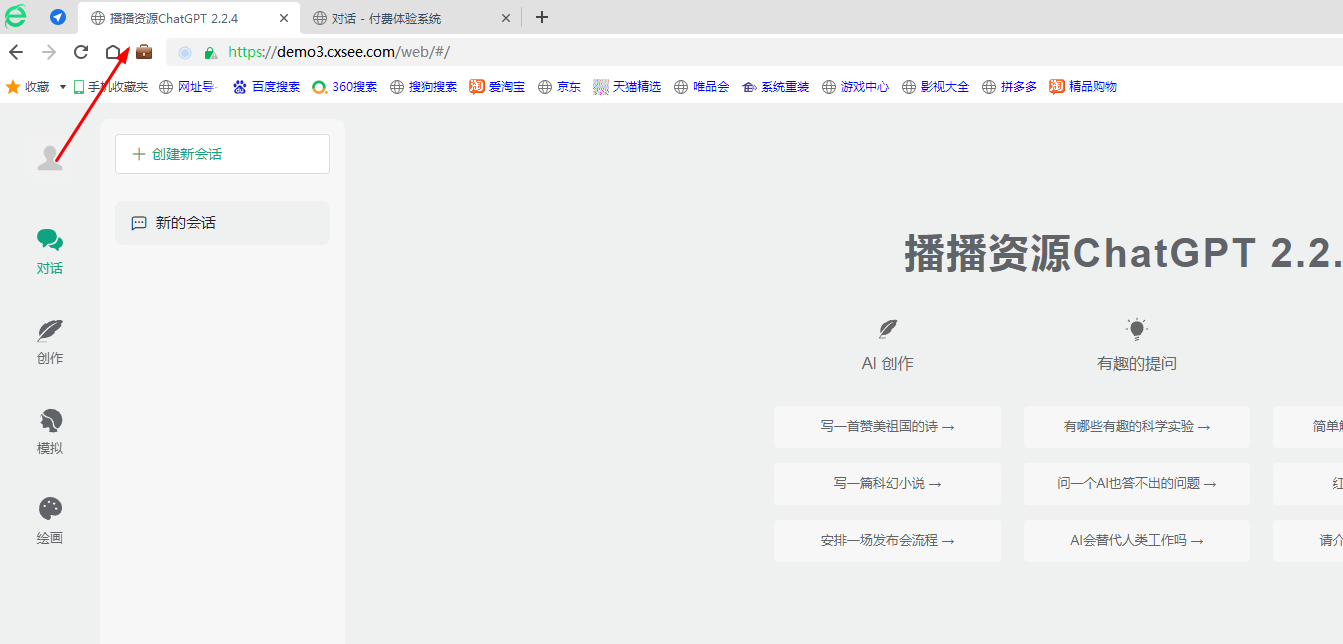Open 拼多多 bookmark
Image resolution: width=1343 pixels, height=644 pixels.
click(1009, 87)
